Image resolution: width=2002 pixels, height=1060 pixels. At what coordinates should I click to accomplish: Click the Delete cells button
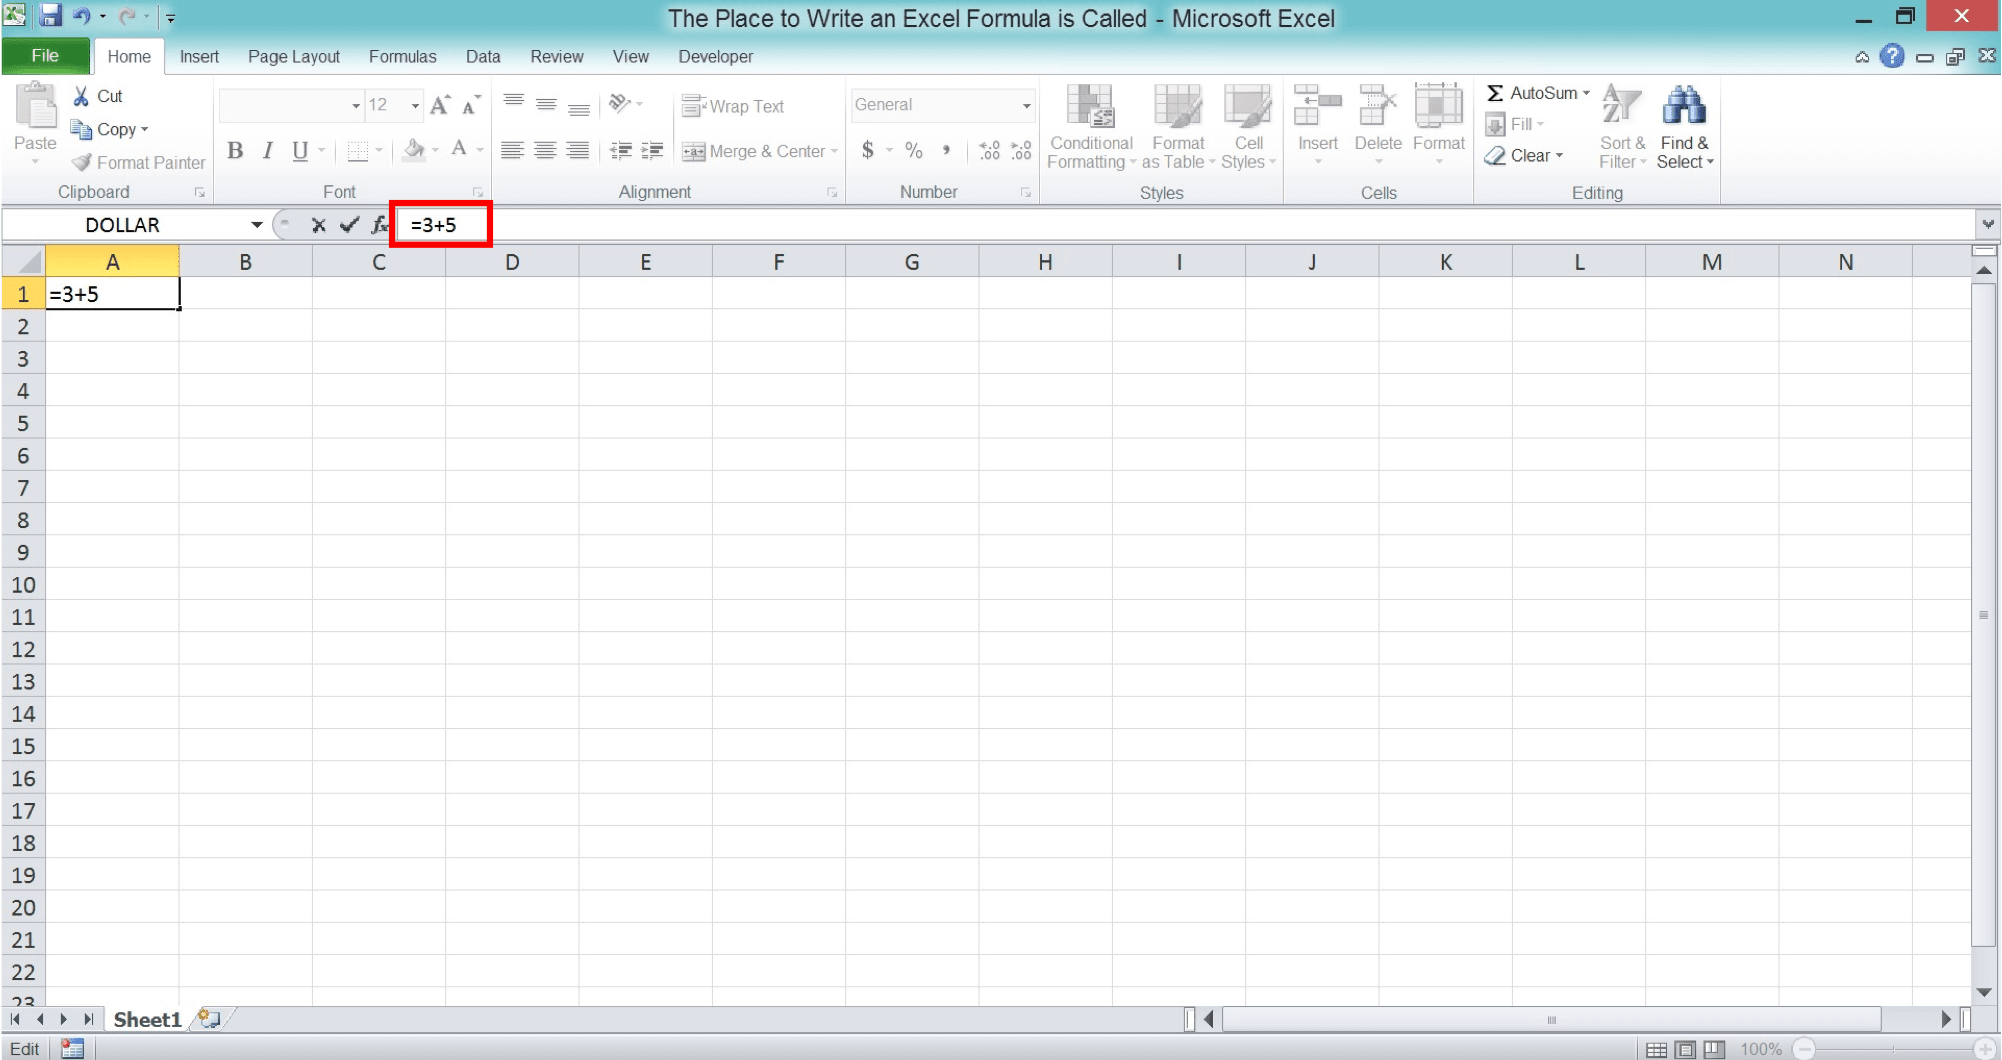(x=1378, y=123)
